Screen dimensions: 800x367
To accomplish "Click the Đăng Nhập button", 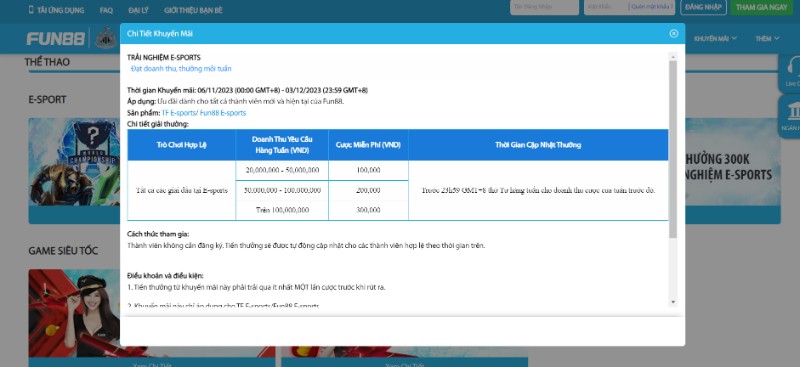I will point(703,7).
